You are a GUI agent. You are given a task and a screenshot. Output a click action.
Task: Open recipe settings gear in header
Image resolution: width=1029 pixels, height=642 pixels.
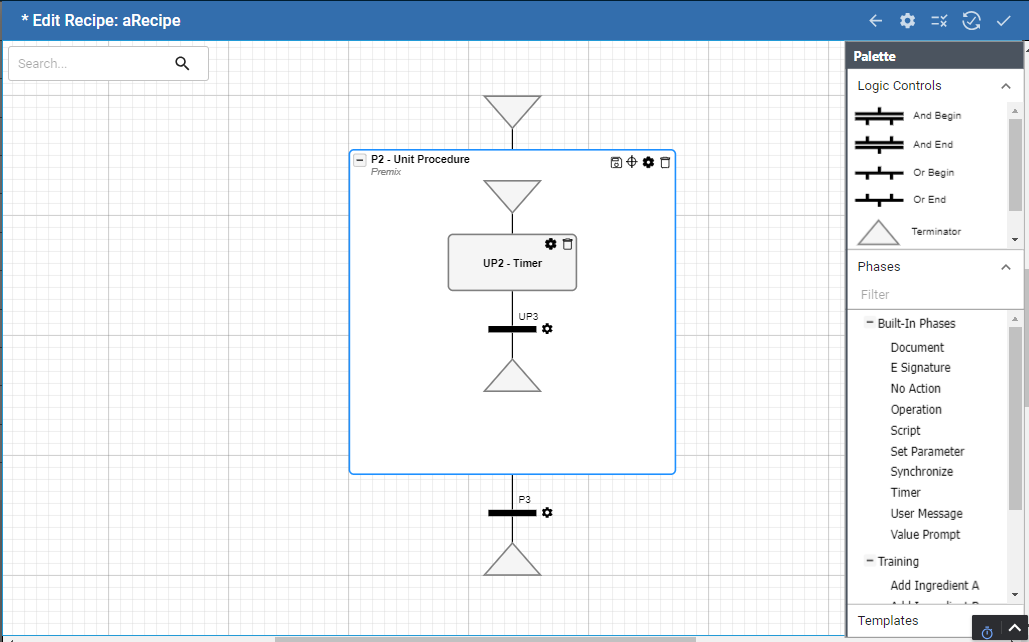coord(907,20)
